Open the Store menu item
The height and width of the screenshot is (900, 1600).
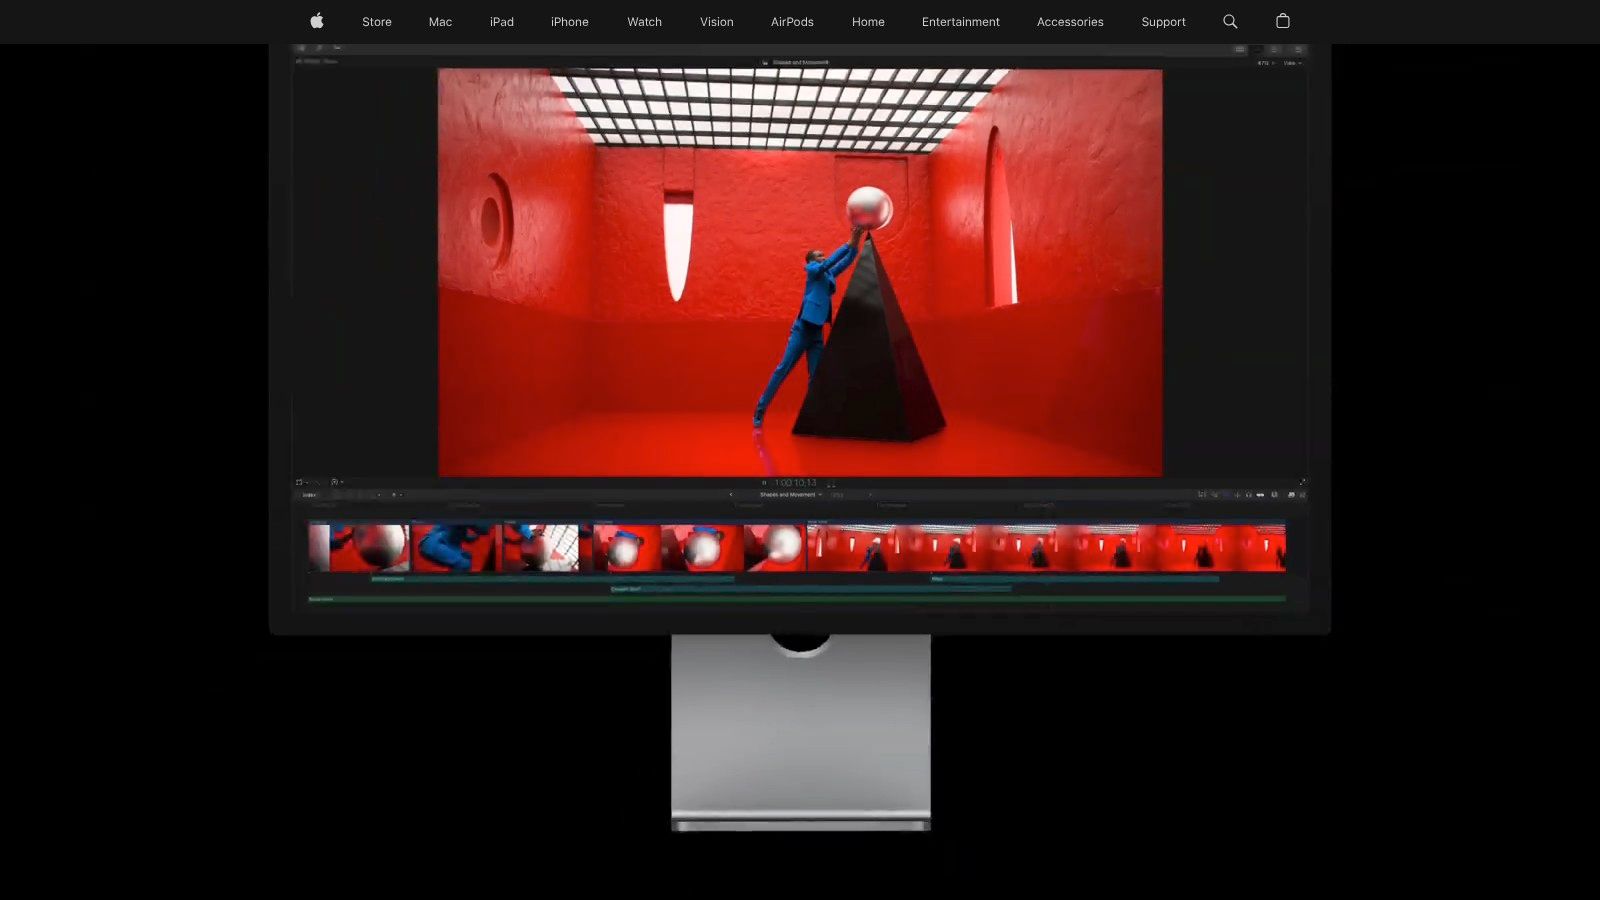click(377, 22)
